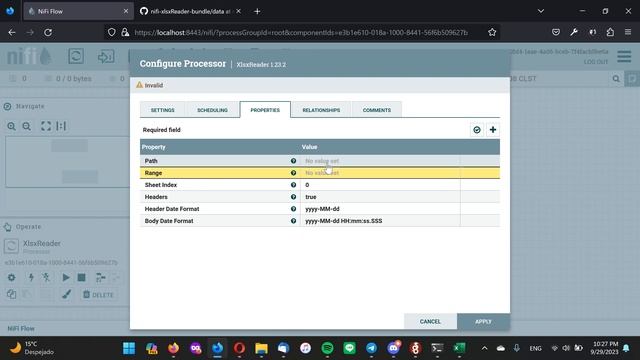Switch to the NiFi Flow browser tab
This screenshot has width=640, height=360.
78,11
